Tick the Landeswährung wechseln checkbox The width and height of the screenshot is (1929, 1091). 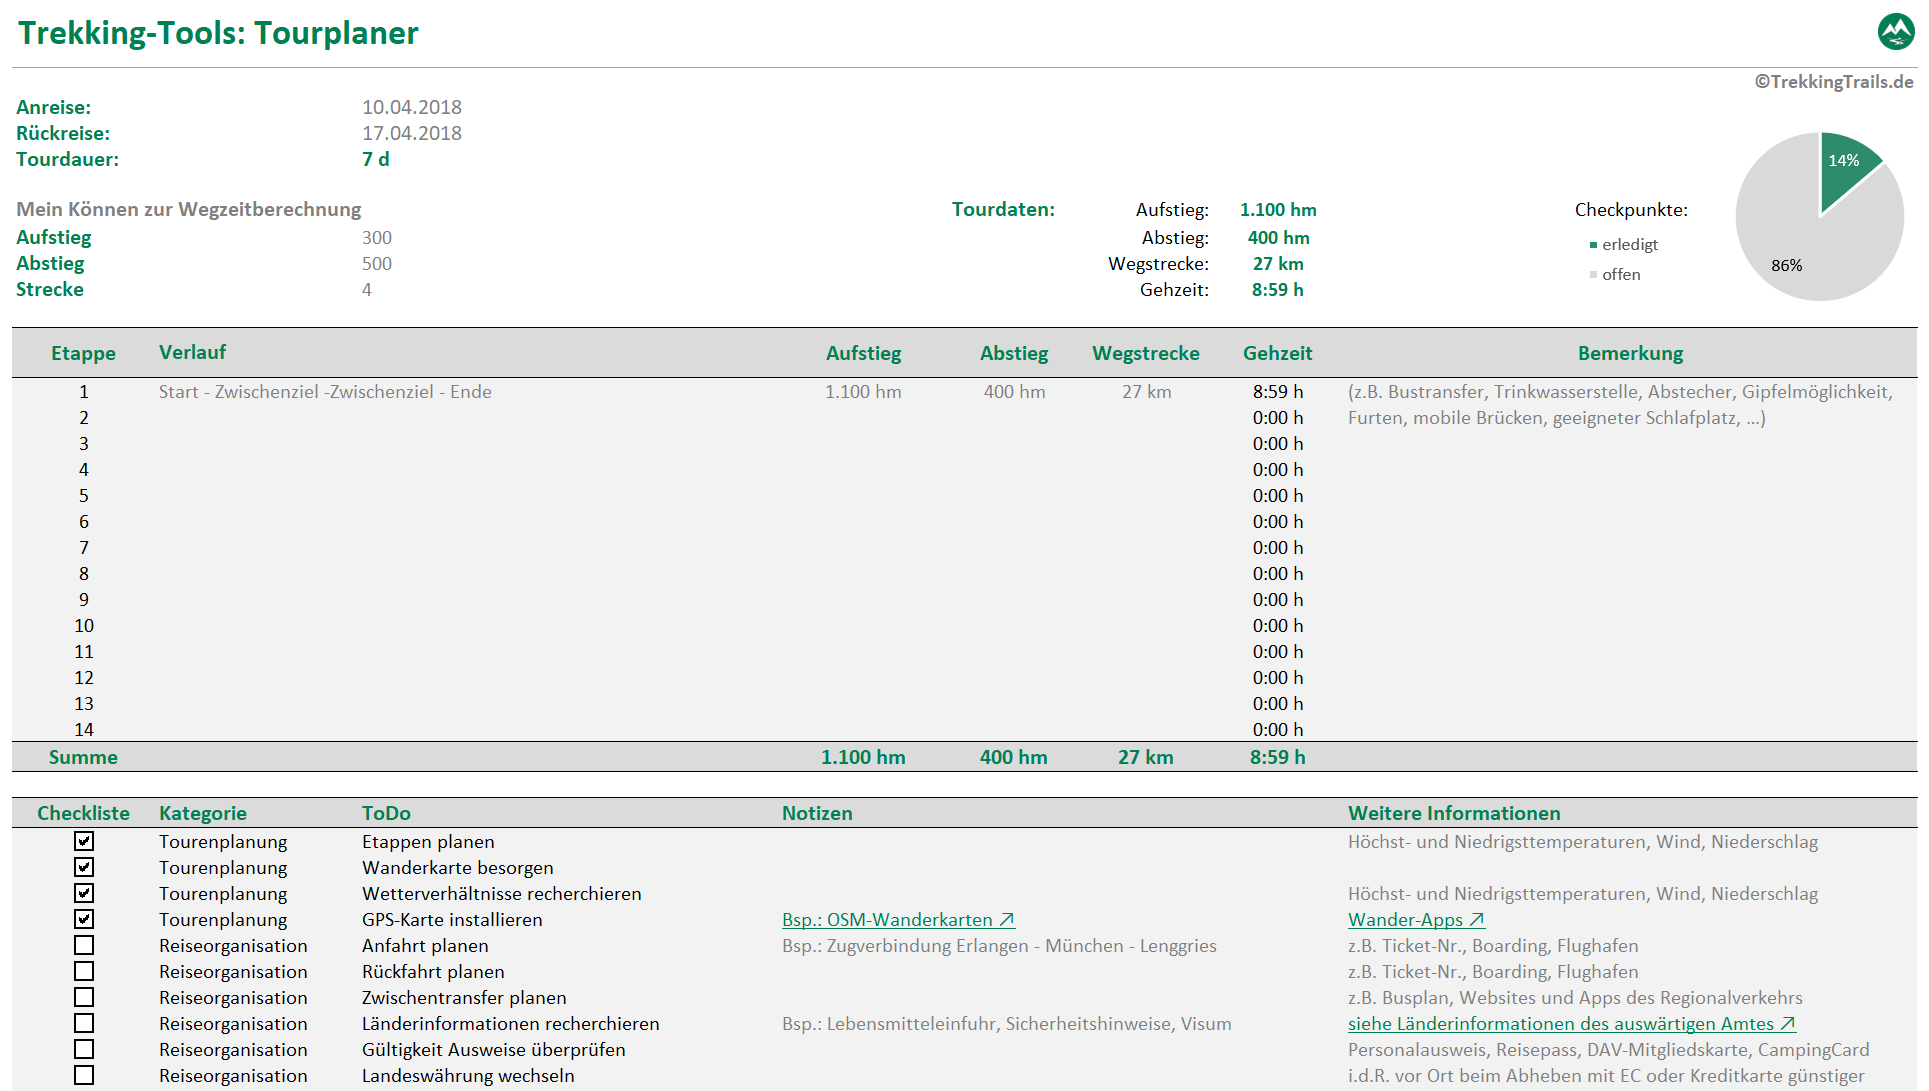(84, 1075)
